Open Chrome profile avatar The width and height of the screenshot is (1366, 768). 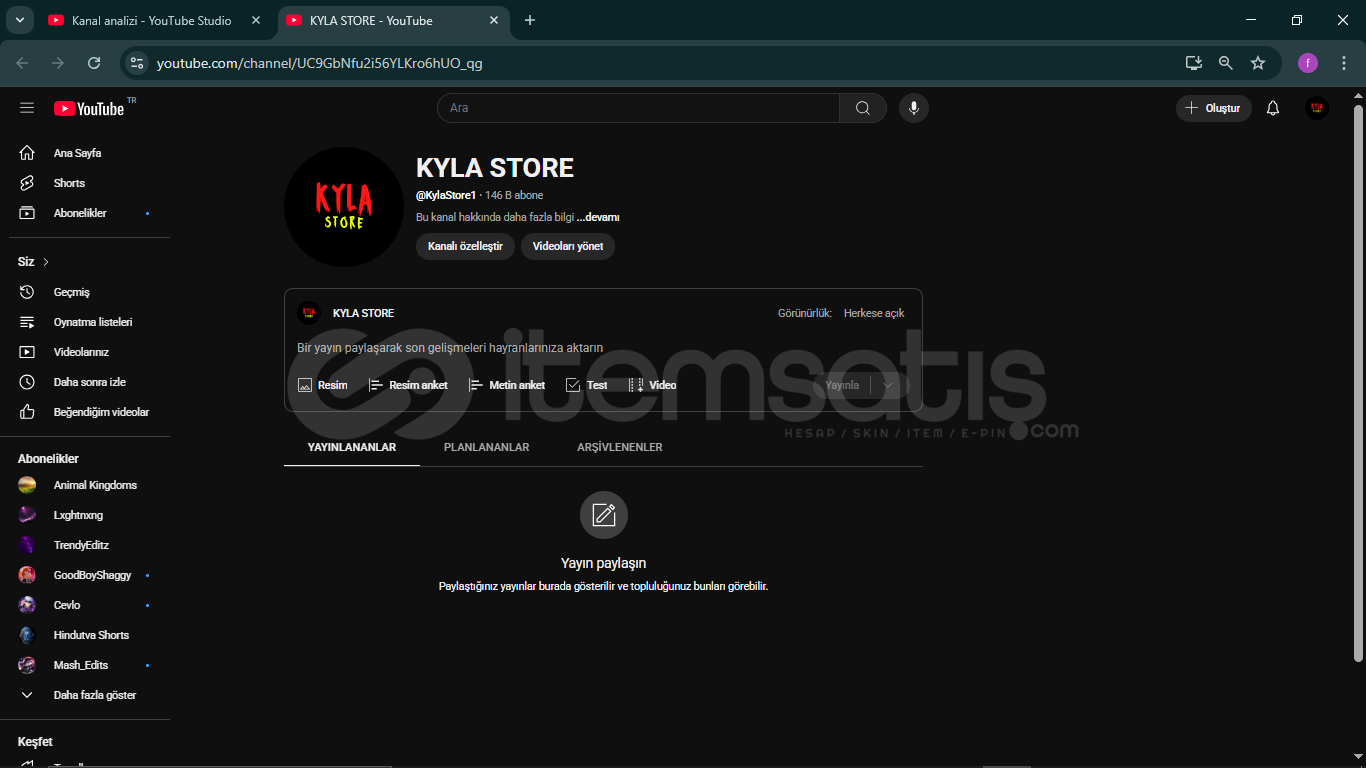pos(1308,63)
